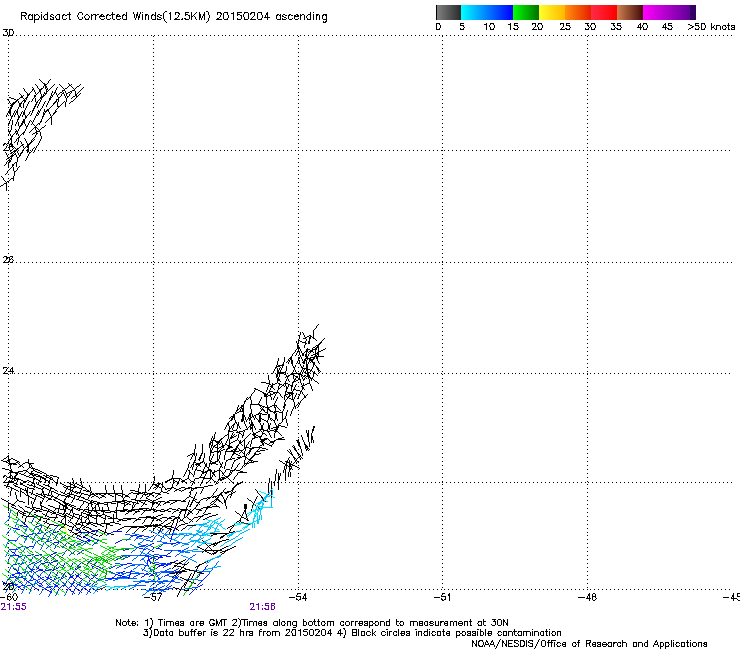740x650 pixels.
Task: Click the cyan-blue 5-15 knots legend band
Action: pos(487,12)
